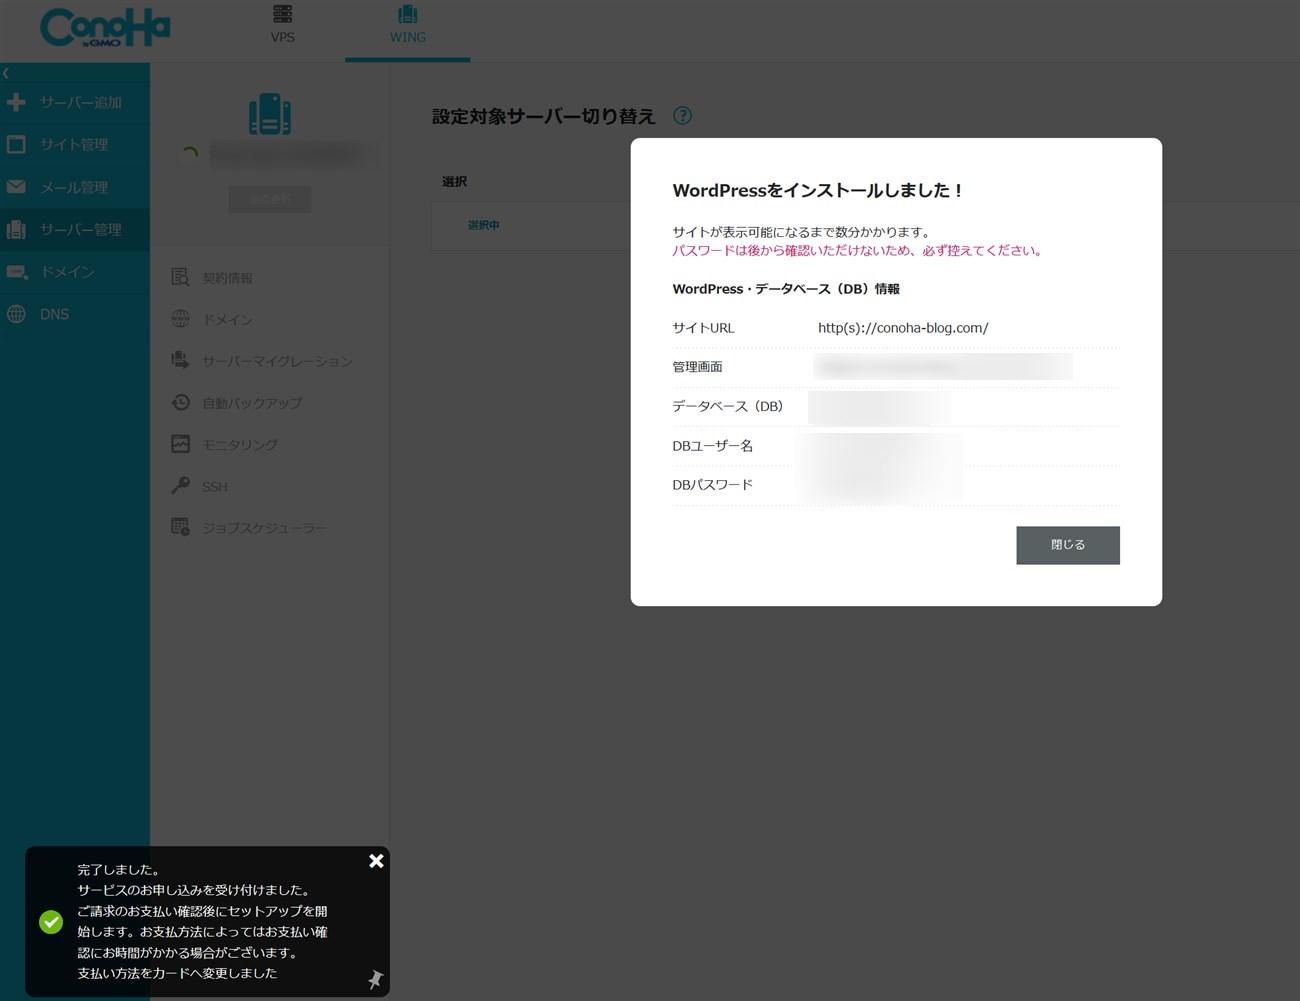Image resolution: width=1300 pixels, height=1001 pixels.
Task: Click the help question mark icon
Action: coord(682,115)
